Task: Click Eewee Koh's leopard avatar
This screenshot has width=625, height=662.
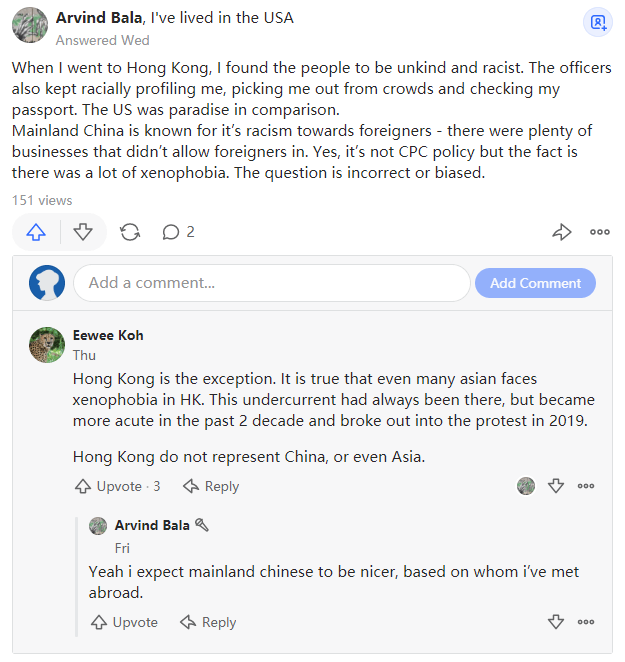Action: click(48, 345)
